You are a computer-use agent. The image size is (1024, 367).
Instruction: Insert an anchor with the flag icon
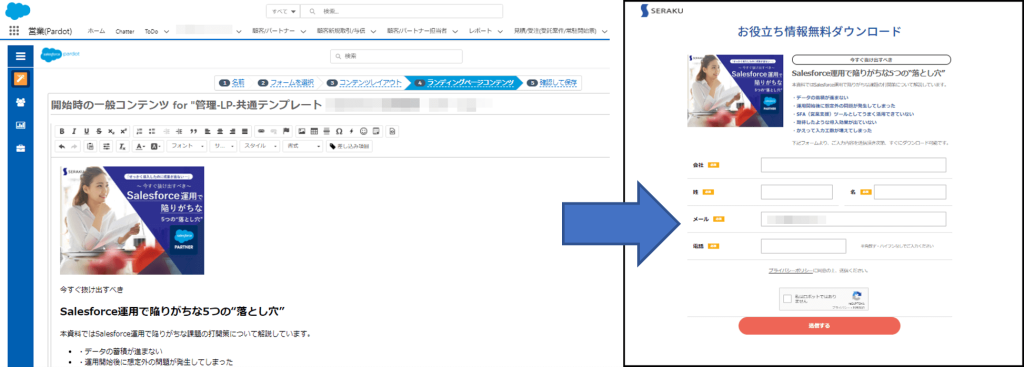click(x=286, y=131)
